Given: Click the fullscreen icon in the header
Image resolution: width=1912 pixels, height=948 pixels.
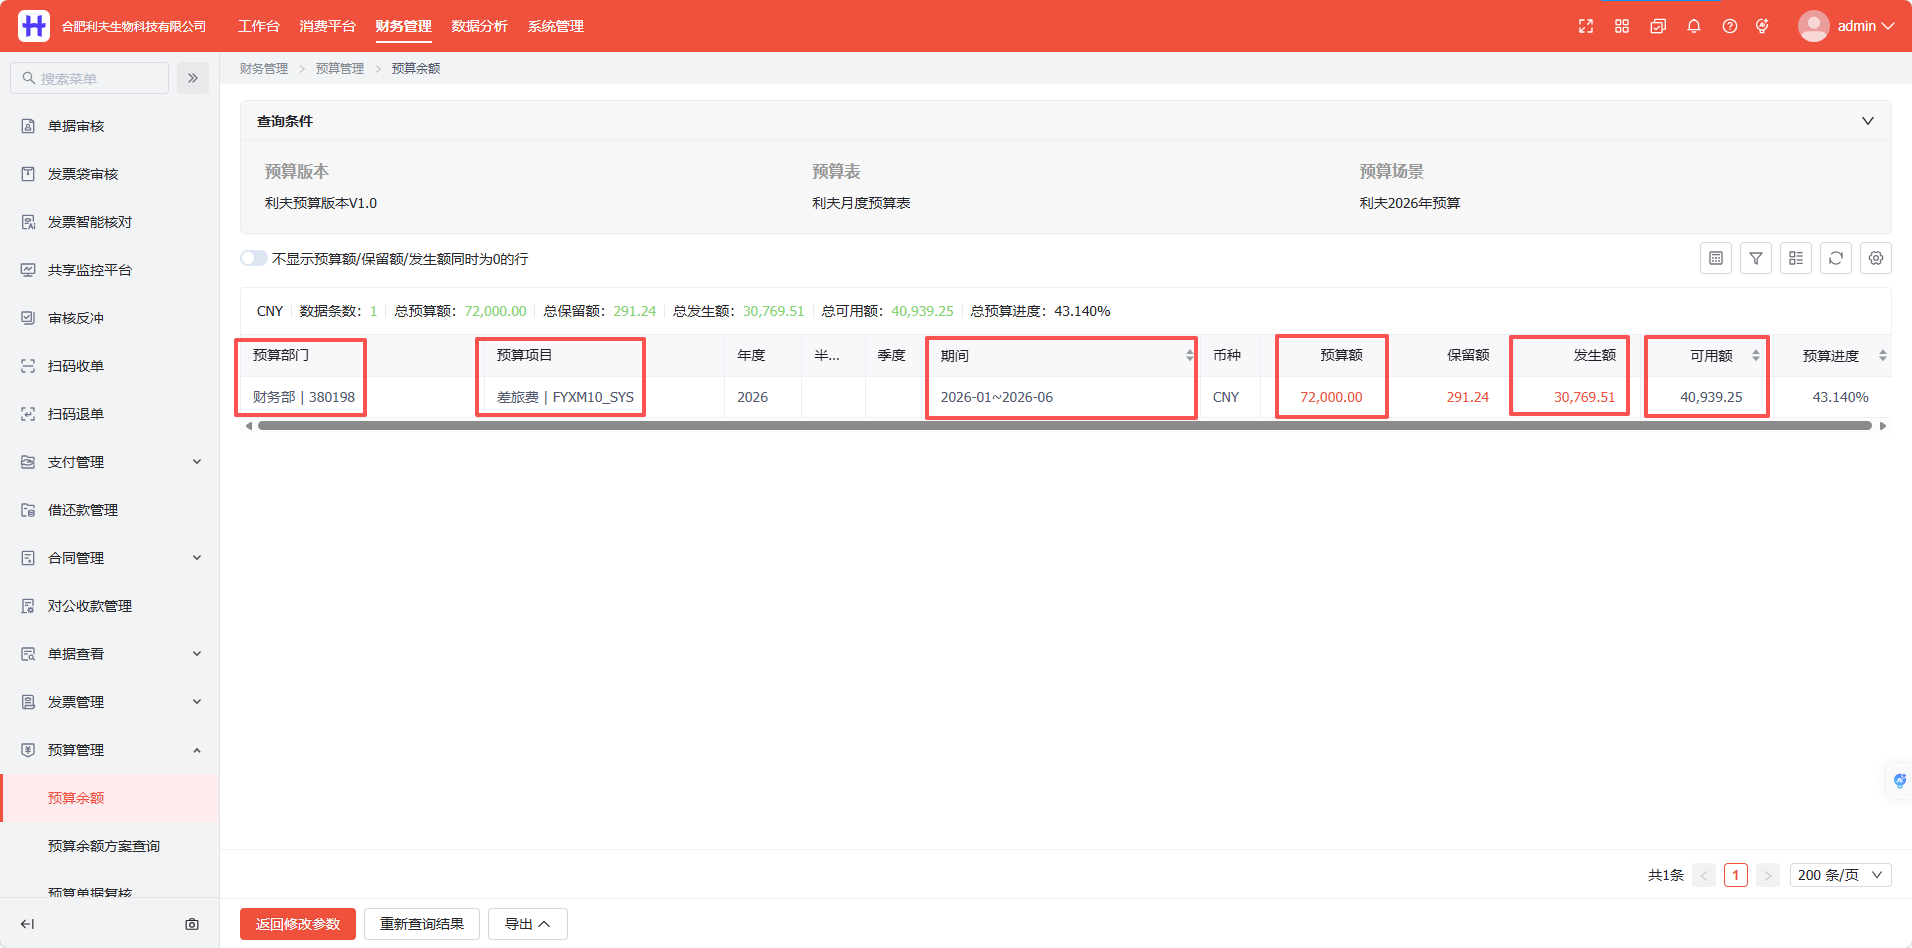Looking at the screenshot, I should coord(1586,26).
